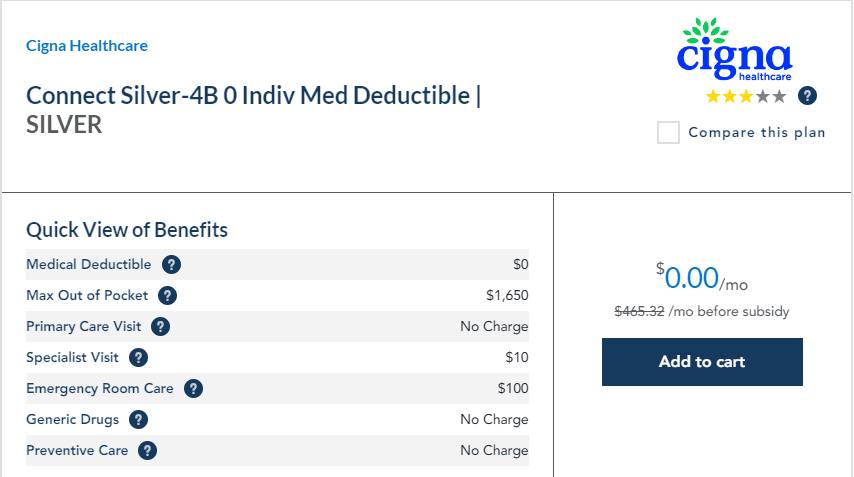Open Primary Care Visit help icon
Viewport: 854px width, 477px height.
point(160,327)
